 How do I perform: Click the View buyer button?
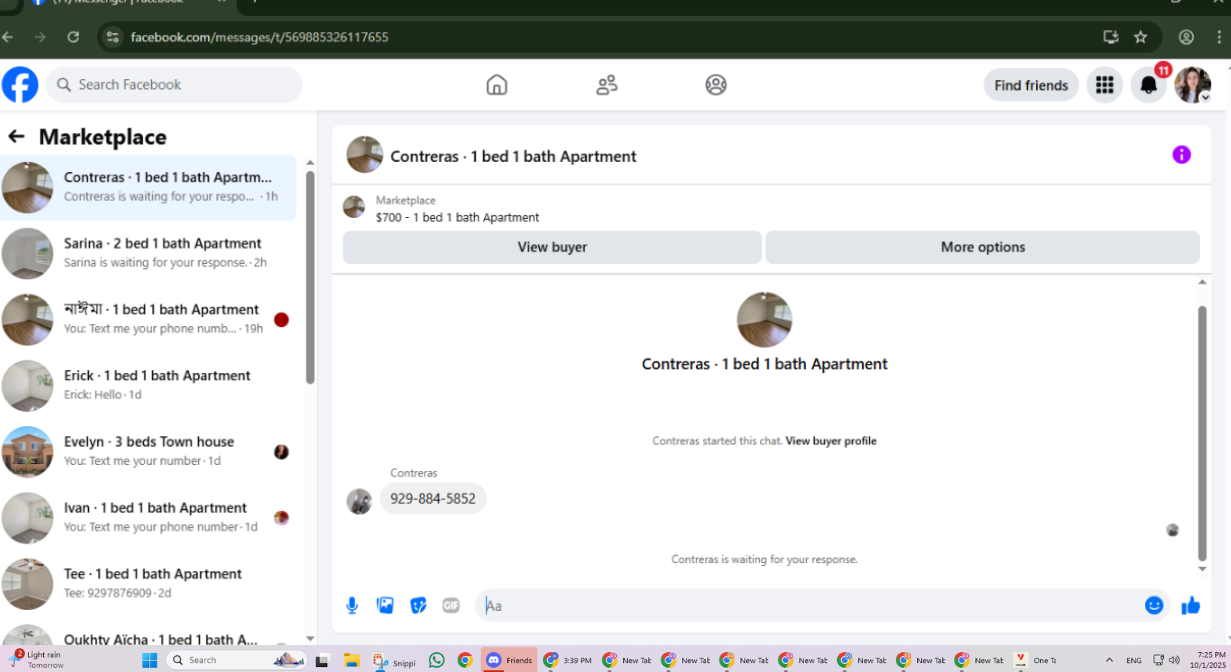[x=552, y=247]
